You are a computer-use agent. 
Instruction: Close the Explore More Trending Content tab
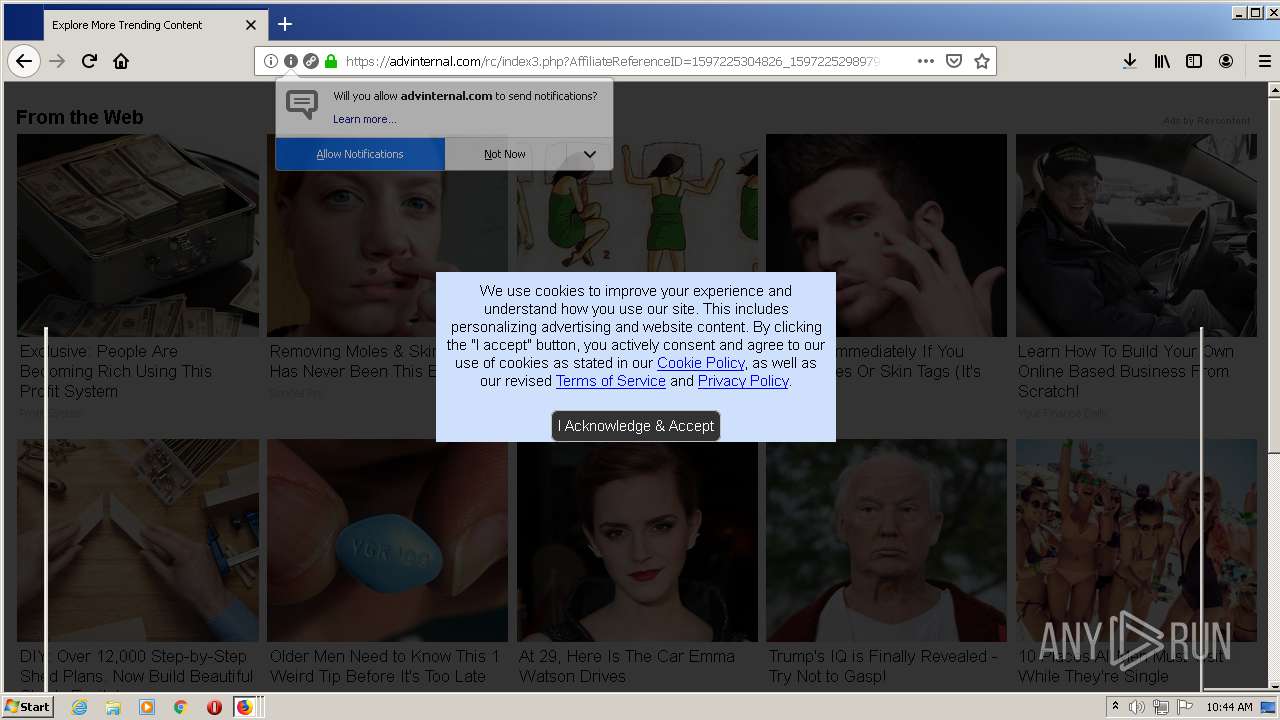click(x=251, y=25)
